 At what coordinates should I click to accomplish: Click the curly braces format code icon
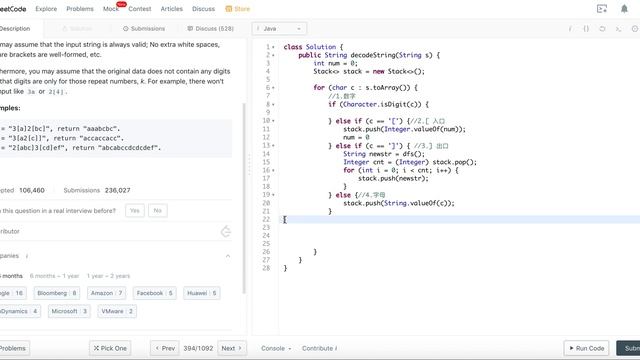pos(586,29)
